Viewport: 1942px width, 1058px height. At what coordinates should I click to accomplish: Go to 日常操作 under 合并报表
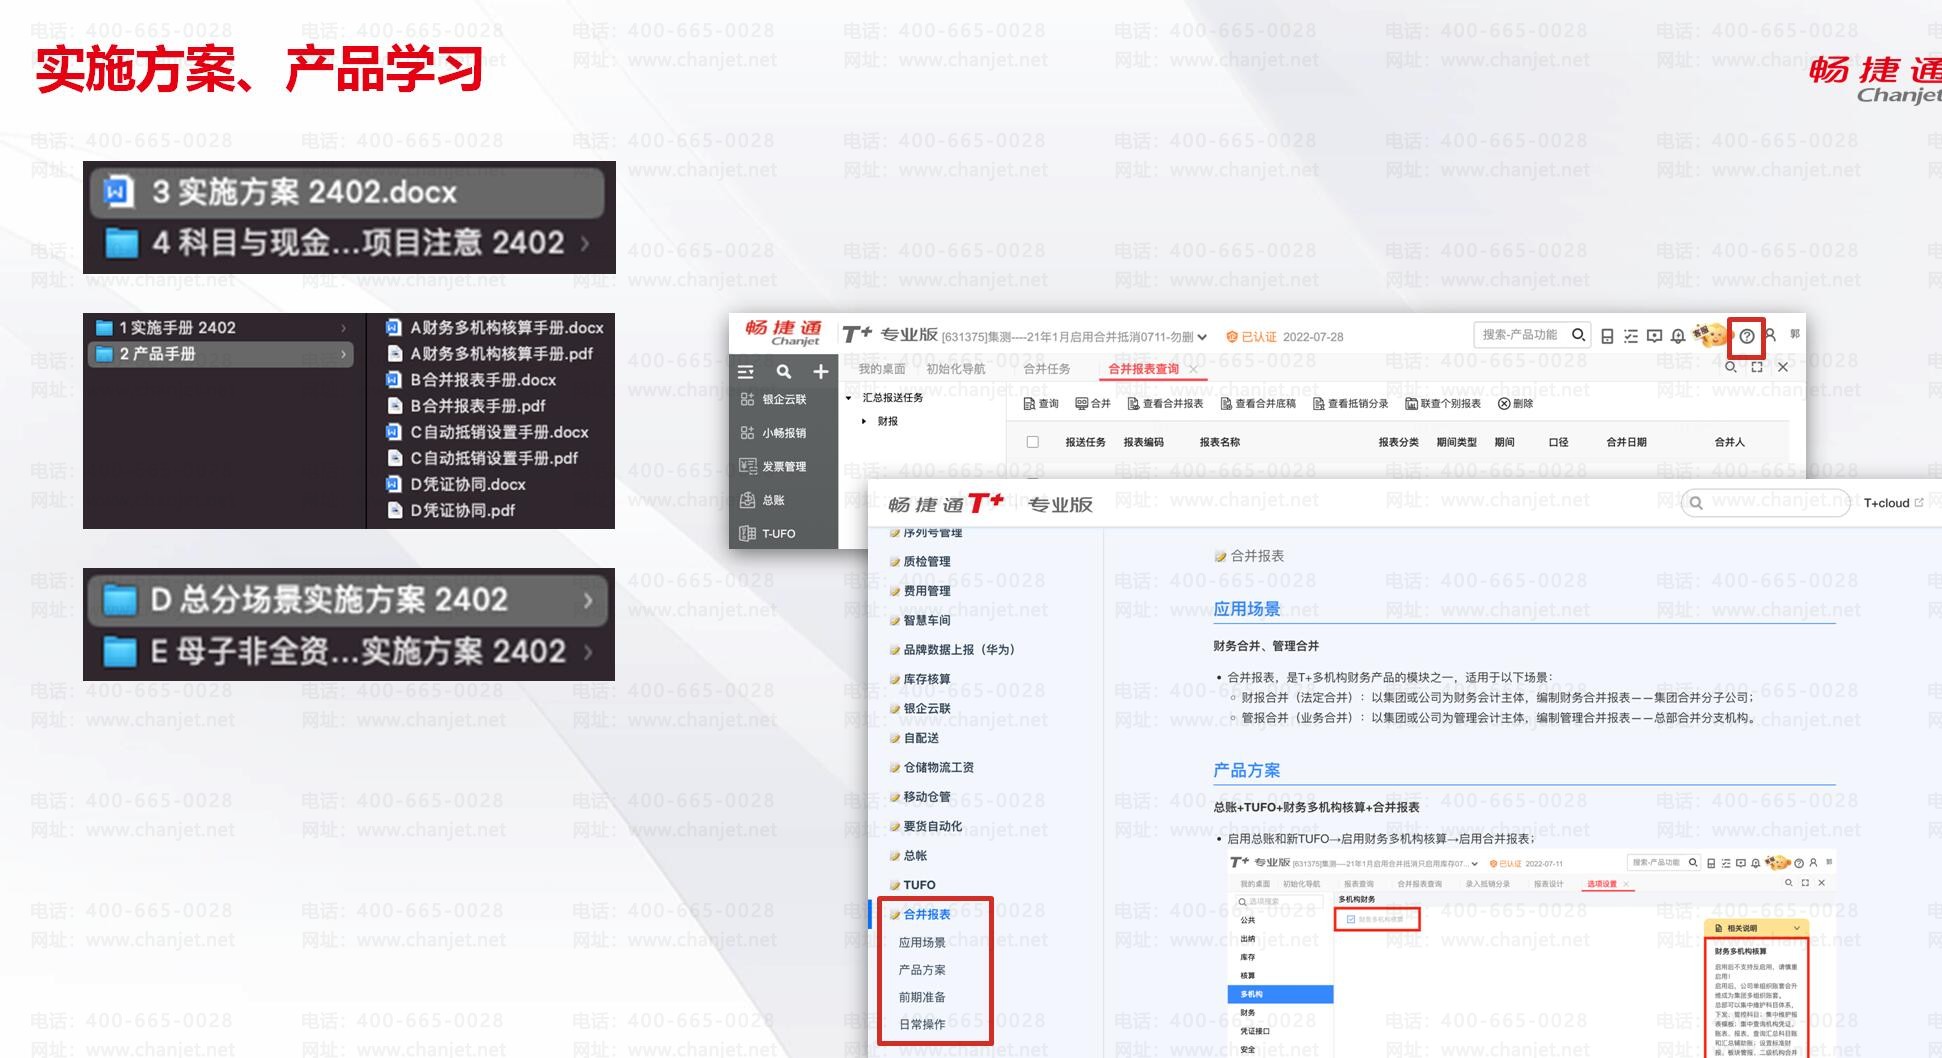tap(922, 1024)
